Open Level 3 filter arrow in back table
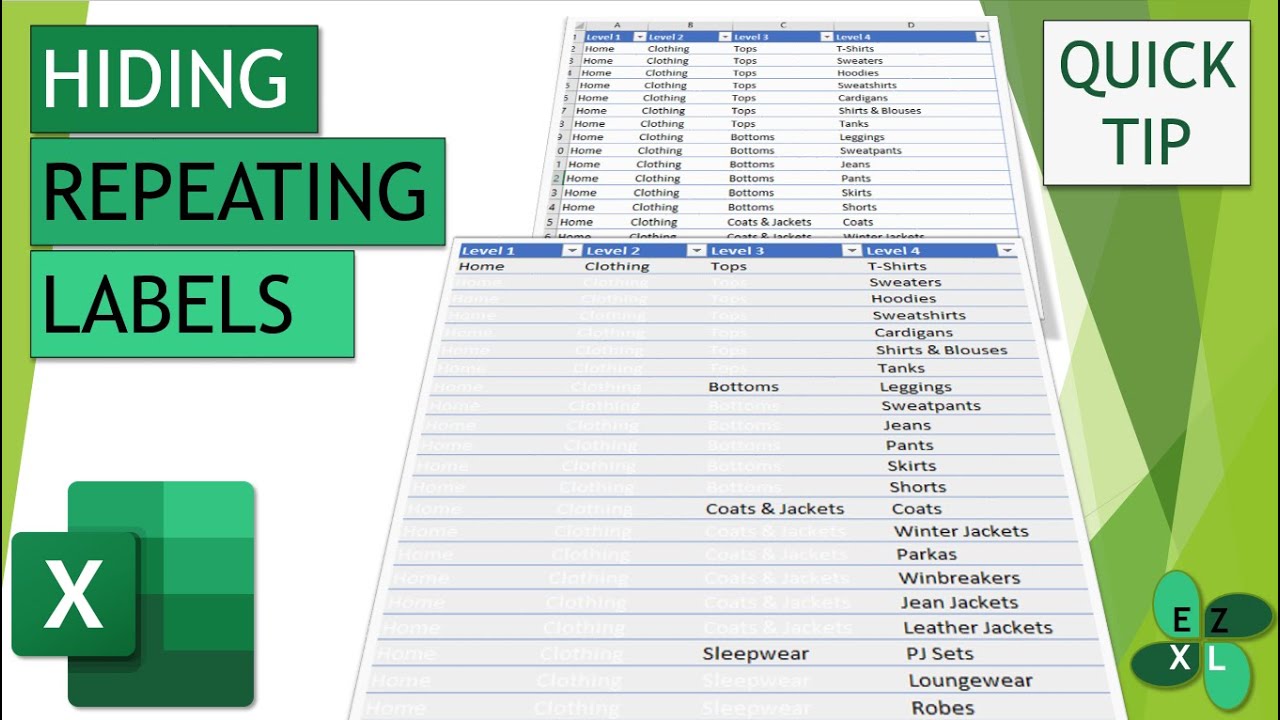The height and width of the screenshot is (720, 1280). coord(826,37)
